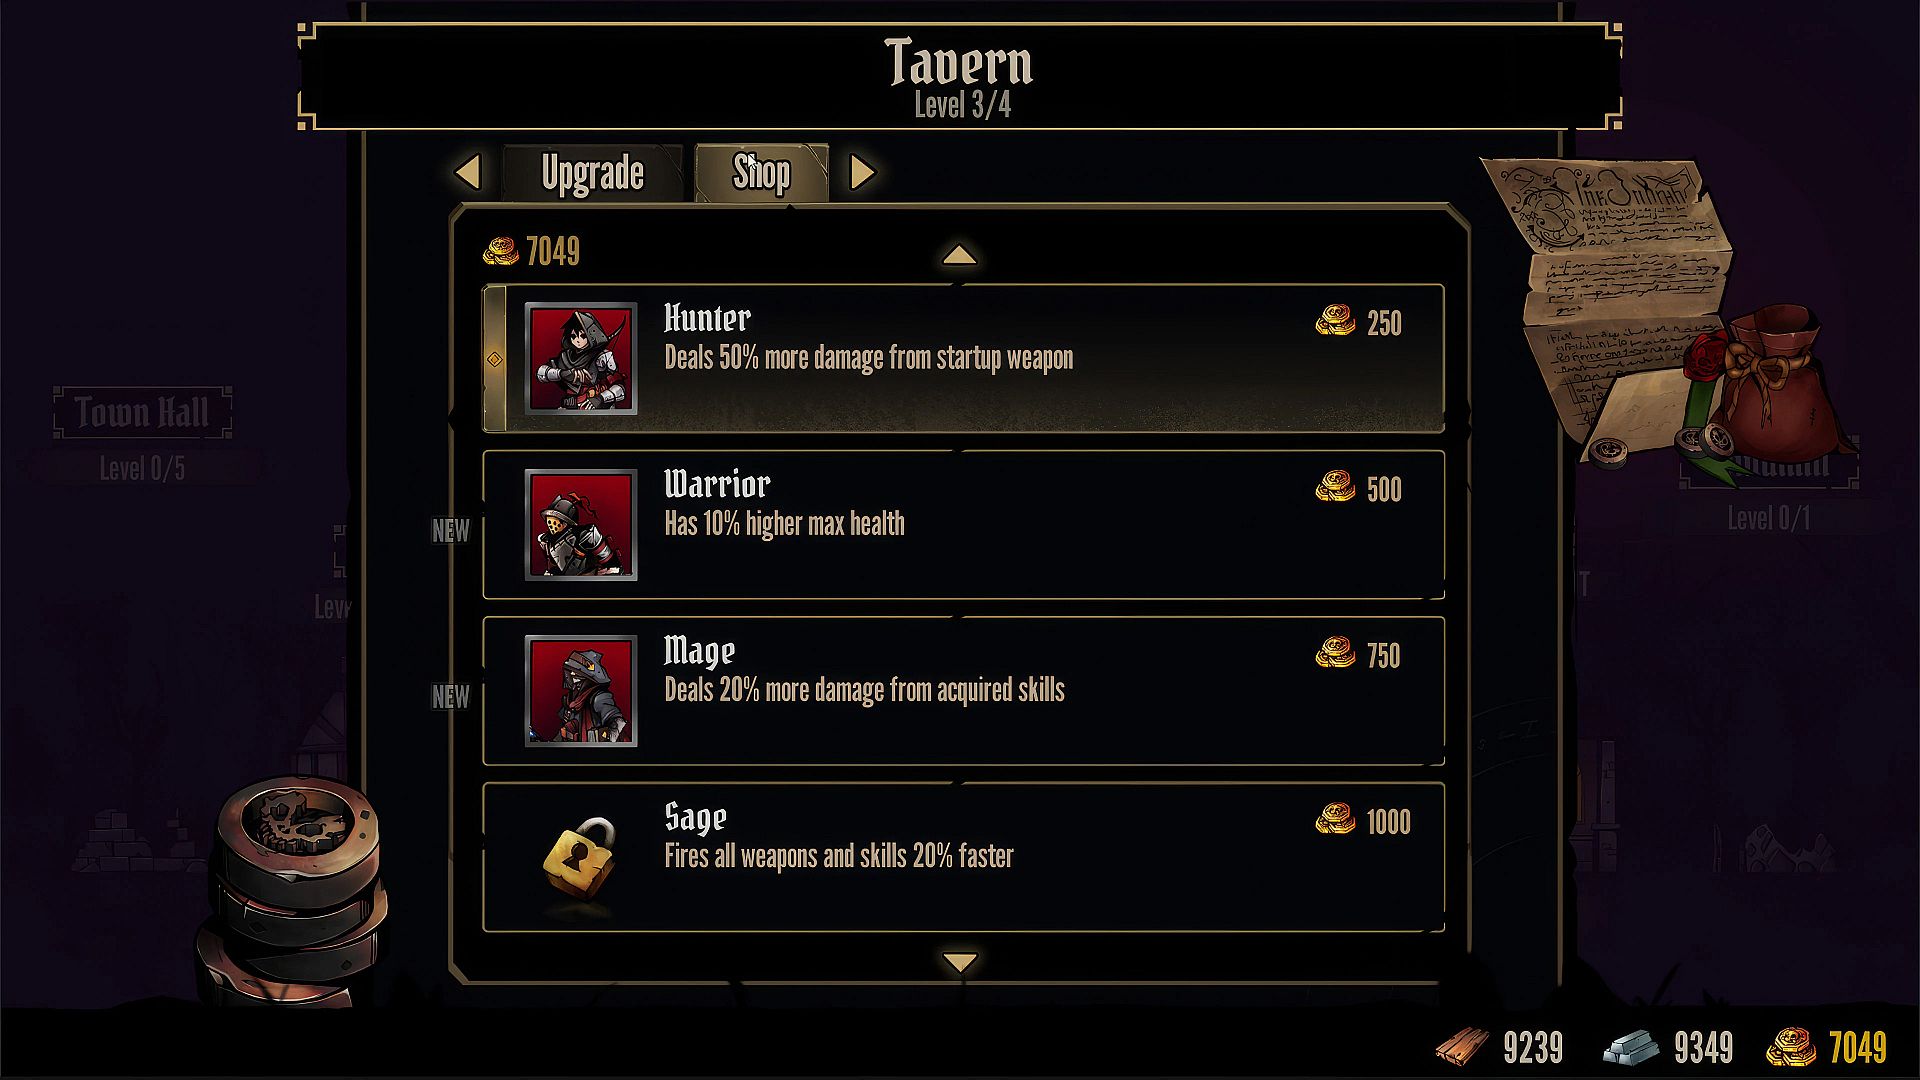This screenshot has width=1920, height=1080.
Task: Switch to the Upgrade tab
Action: pyautogui.click(x=592, y=173)
